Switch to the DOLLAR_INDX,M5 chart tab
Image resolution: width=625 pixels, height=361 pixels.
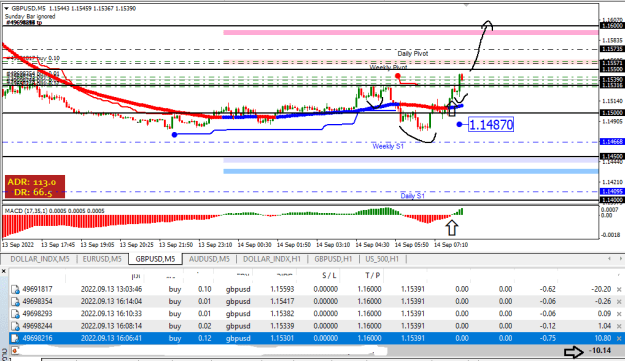point(40,259)
